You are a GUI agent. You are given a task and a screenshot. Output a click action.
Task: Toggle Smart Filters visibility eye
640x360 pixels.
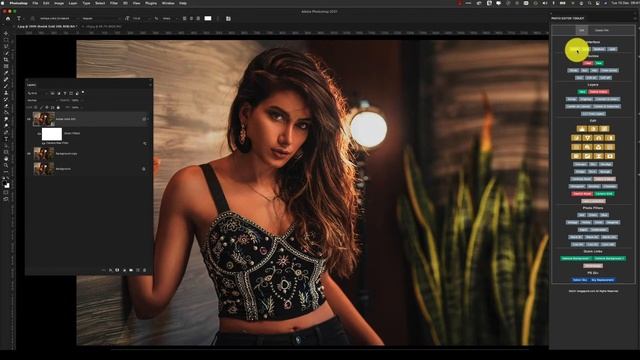39,133
